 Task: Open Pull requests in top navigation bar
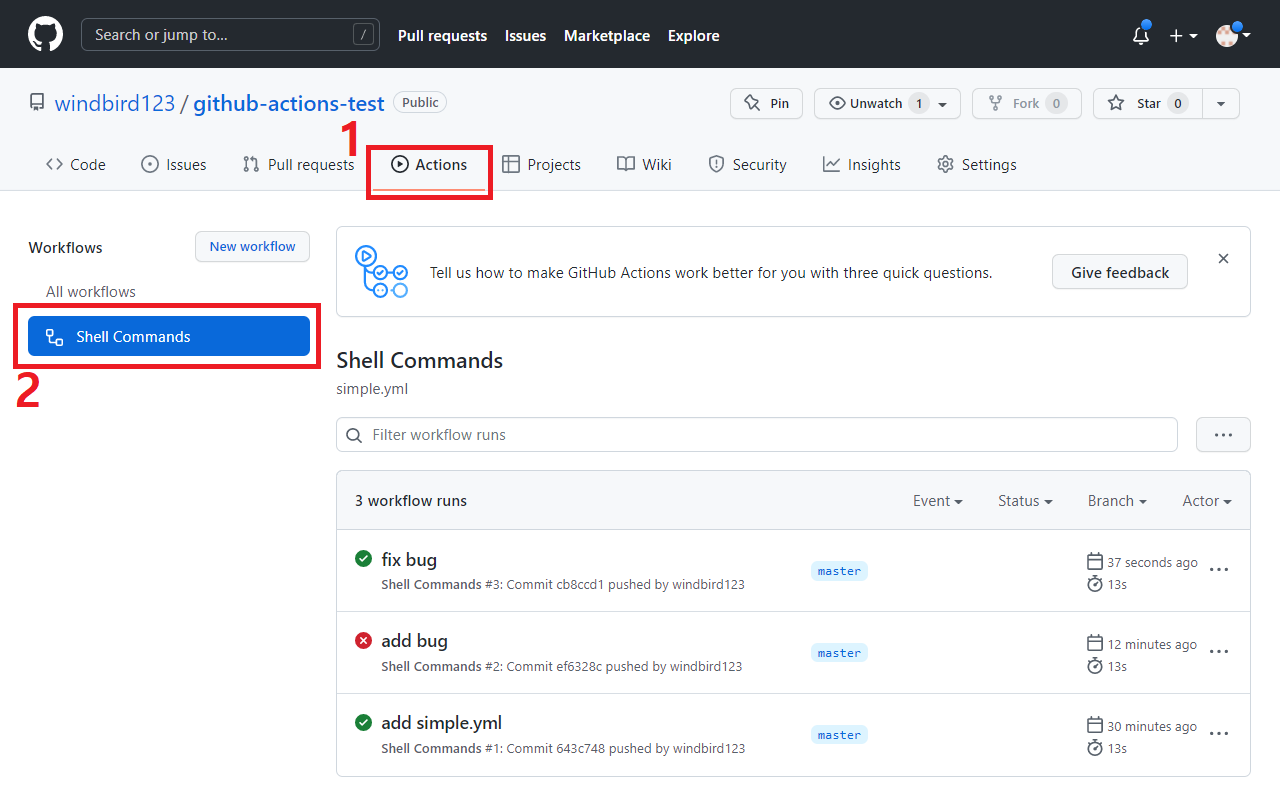(442, 35)
